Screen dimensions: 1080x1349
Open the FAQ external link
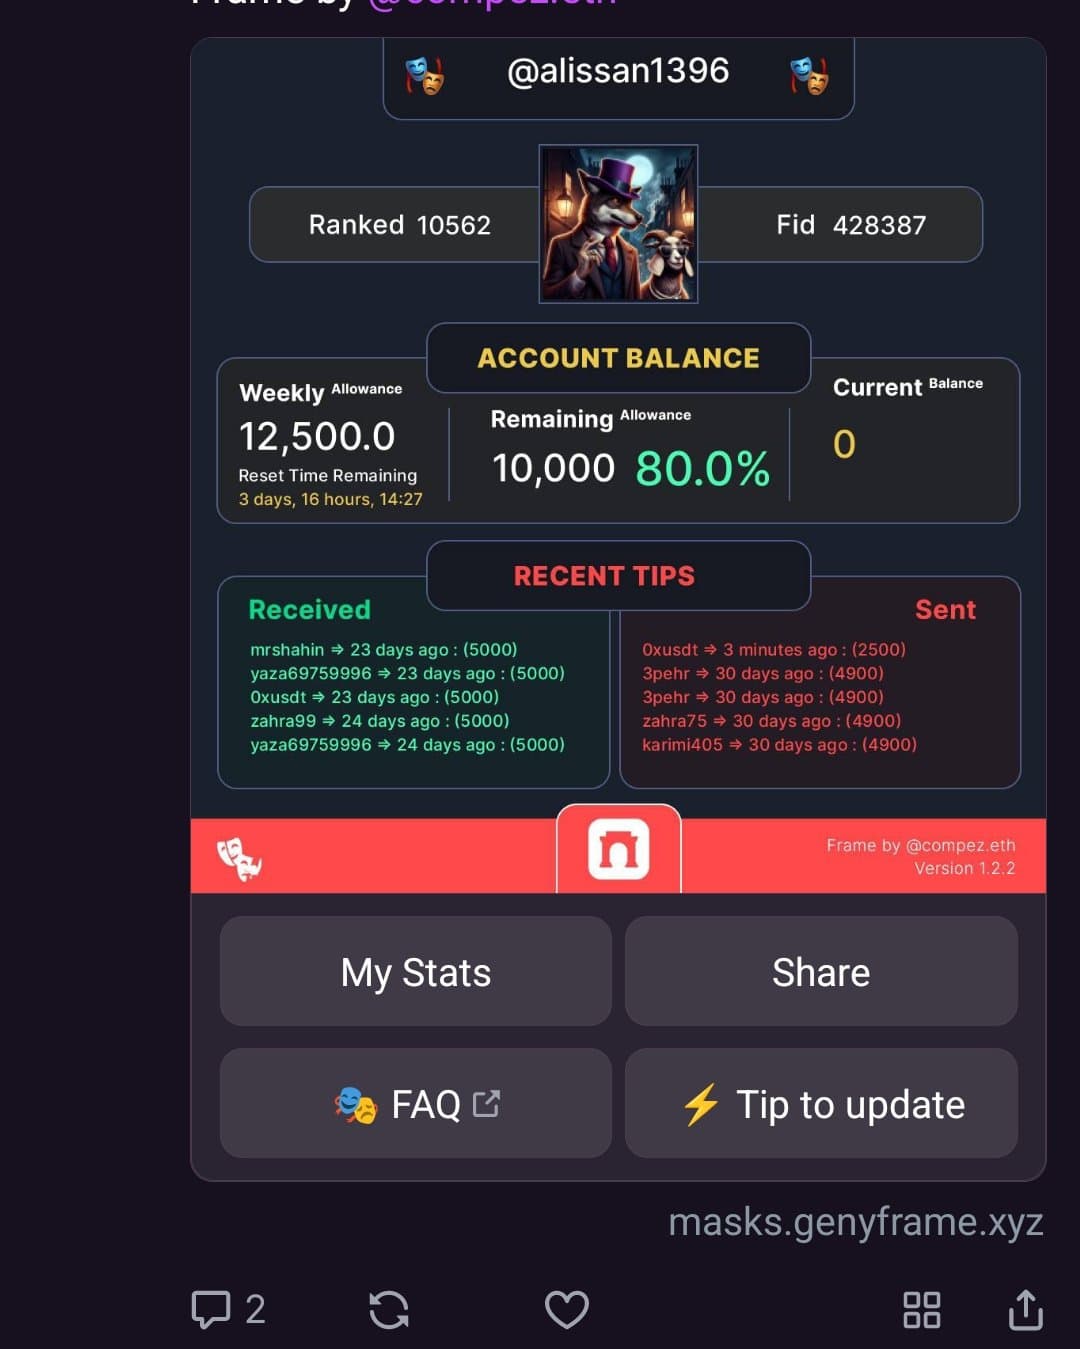(x=416, y=1103)
